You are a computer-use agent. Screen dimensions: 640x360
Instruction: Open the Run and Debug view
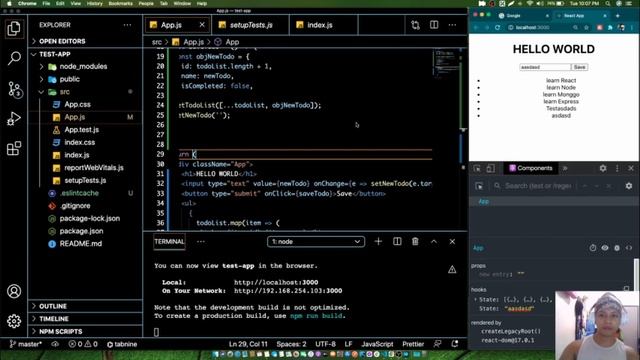14,119
